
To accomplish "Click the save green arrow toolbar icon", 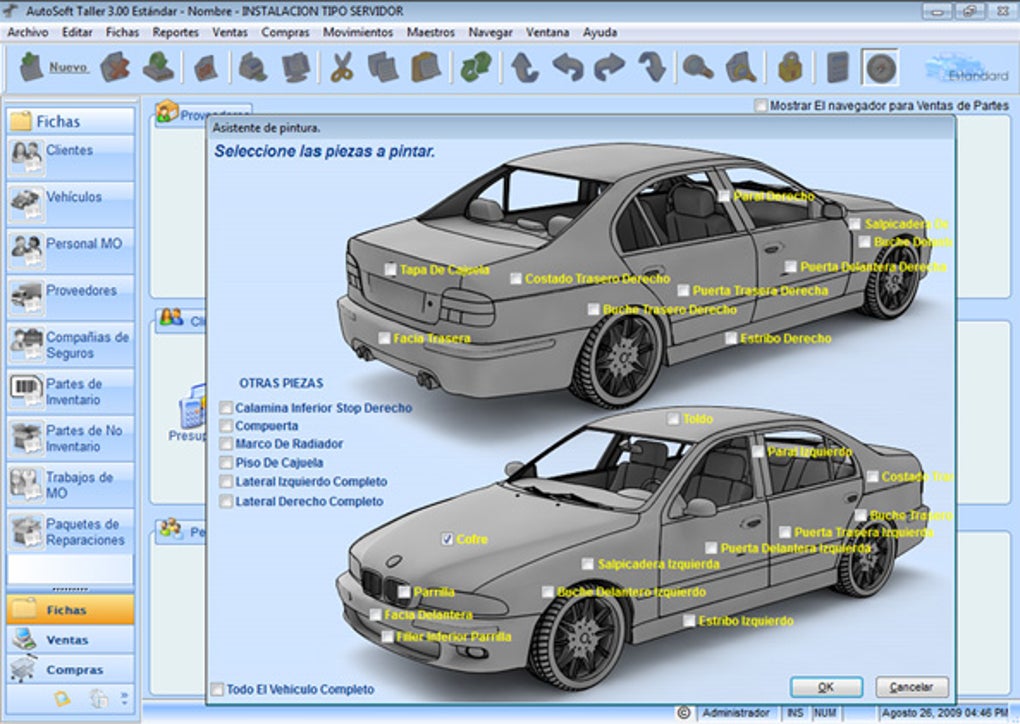I will [158, 67].
